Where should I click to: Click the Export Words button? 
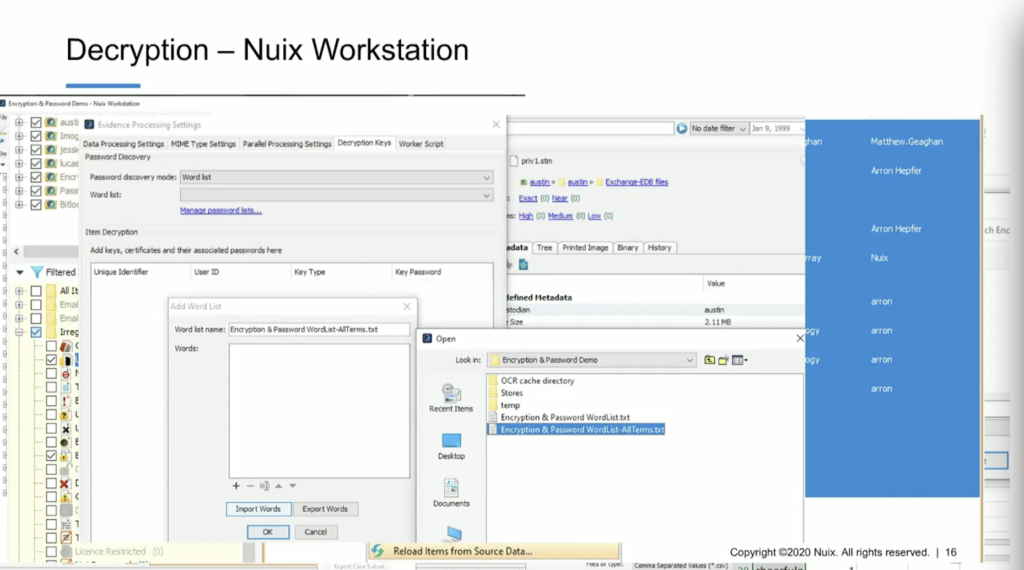(325, 509)
